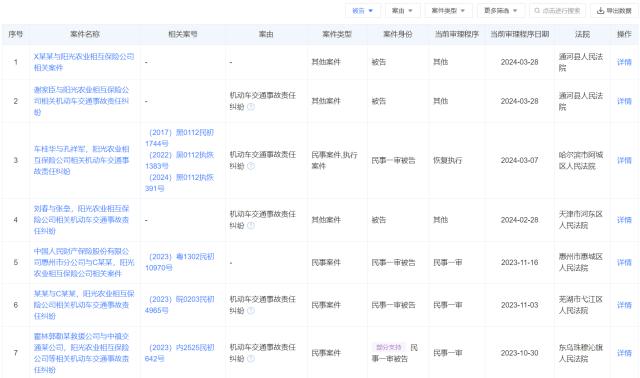
Task: Open the (2017) case number ending 1744号
Action: tap(179, 138)
